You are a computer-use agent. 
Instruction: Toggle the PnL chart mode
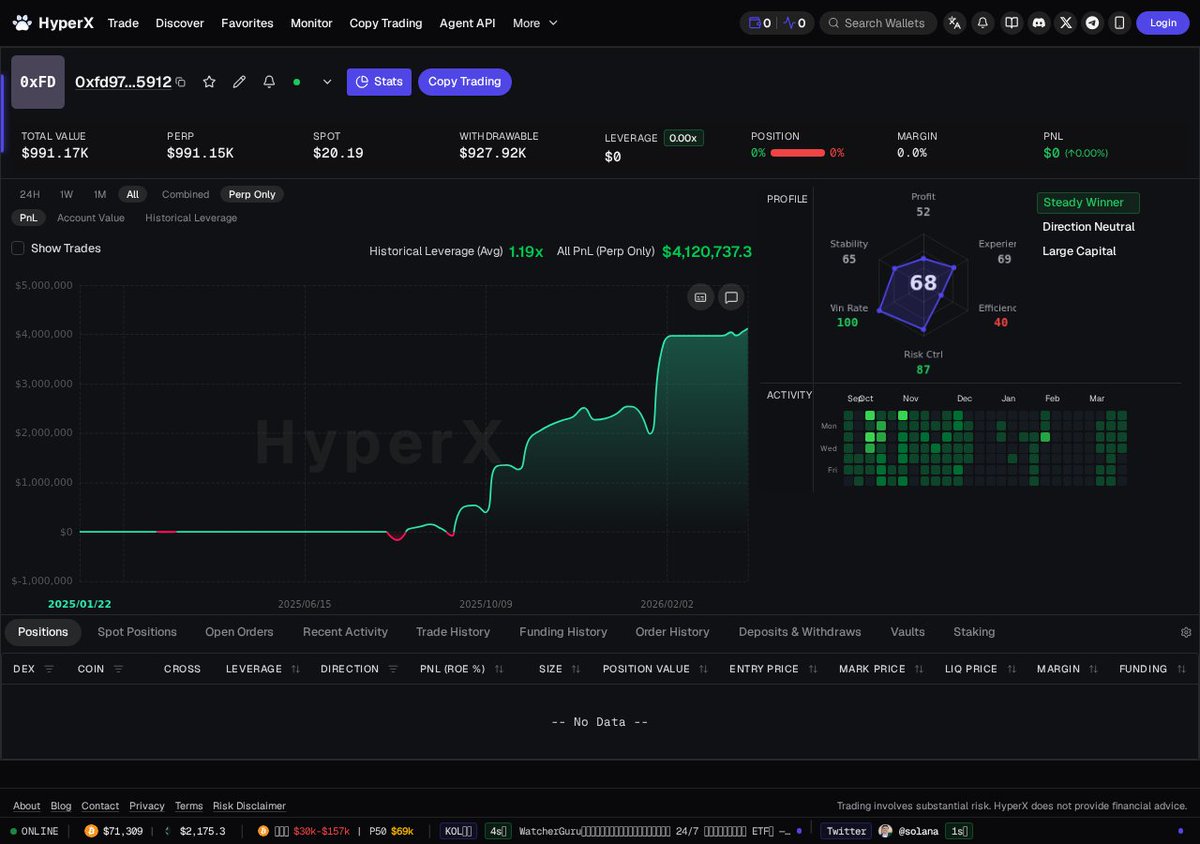tap(28, 217)
